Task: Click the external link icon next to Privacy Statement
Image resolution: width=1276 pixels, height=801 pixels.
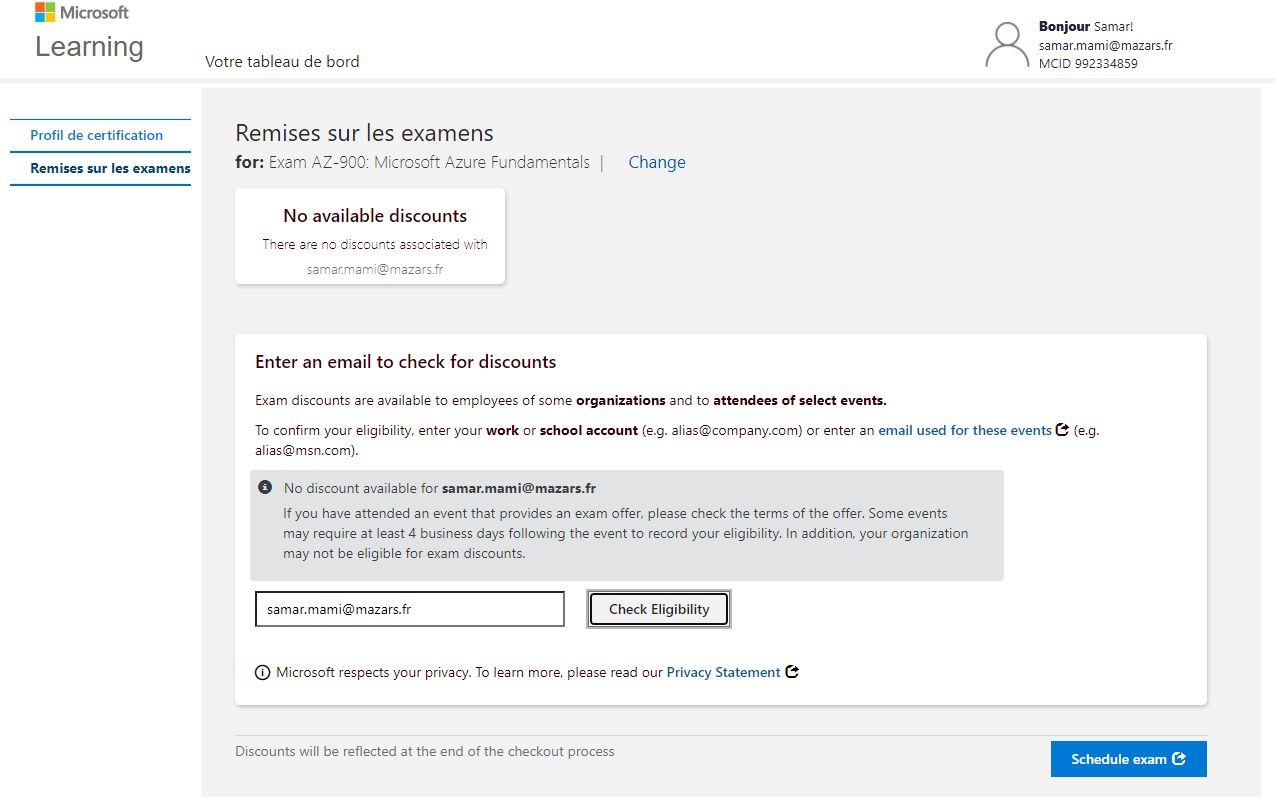Action: pyautogui.click(x=792, y=671)
